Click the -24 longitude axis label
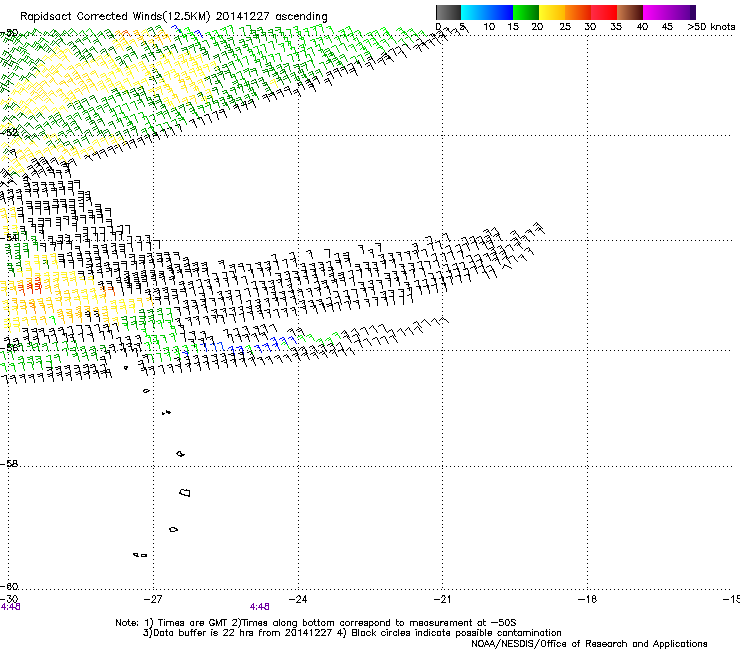Viewport: 740px width, 650px height. [298, 599]
